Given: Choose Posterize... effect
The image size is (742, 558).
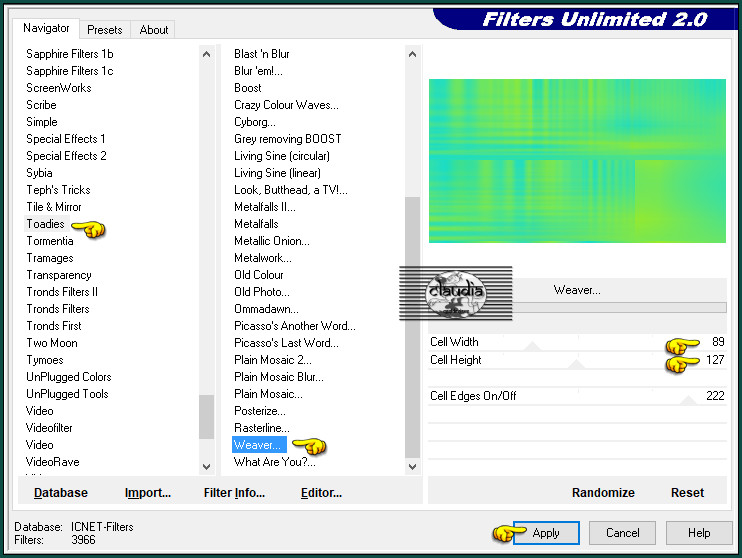Looking at the screenshot, I should click(x=260, y=411).
